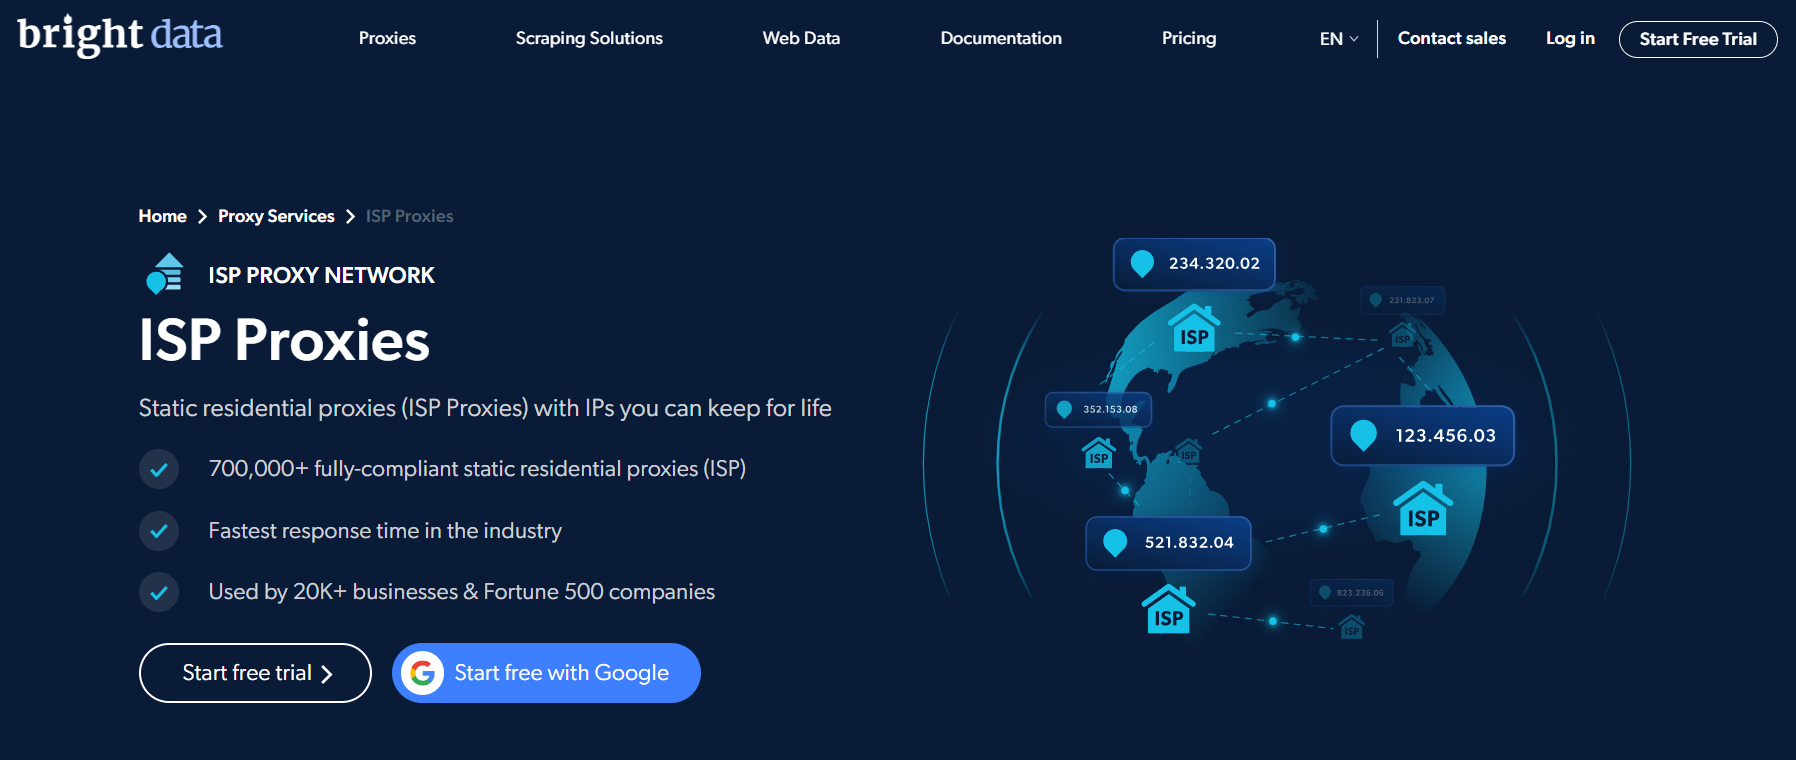
Task: Click the checkmark beside 700,000+ proxies
Action: point(159,469)
